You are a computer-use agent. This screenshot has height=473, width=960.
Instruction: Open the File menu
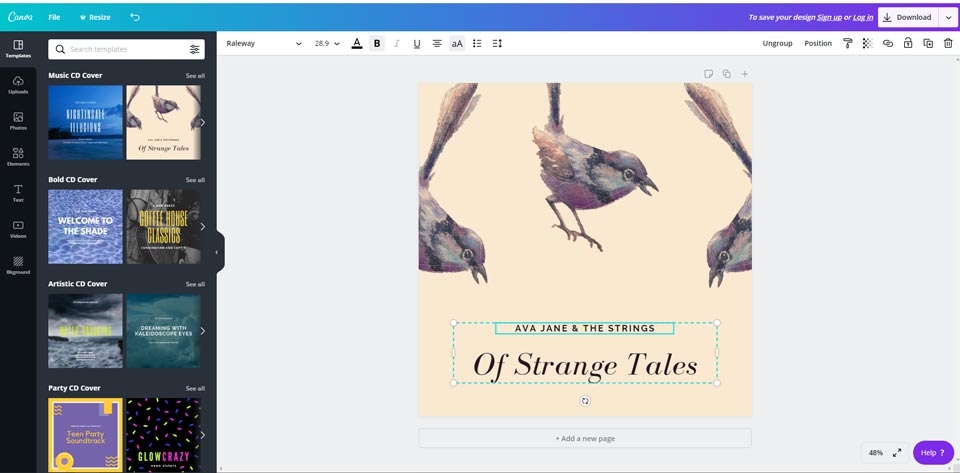click(54, 17)
